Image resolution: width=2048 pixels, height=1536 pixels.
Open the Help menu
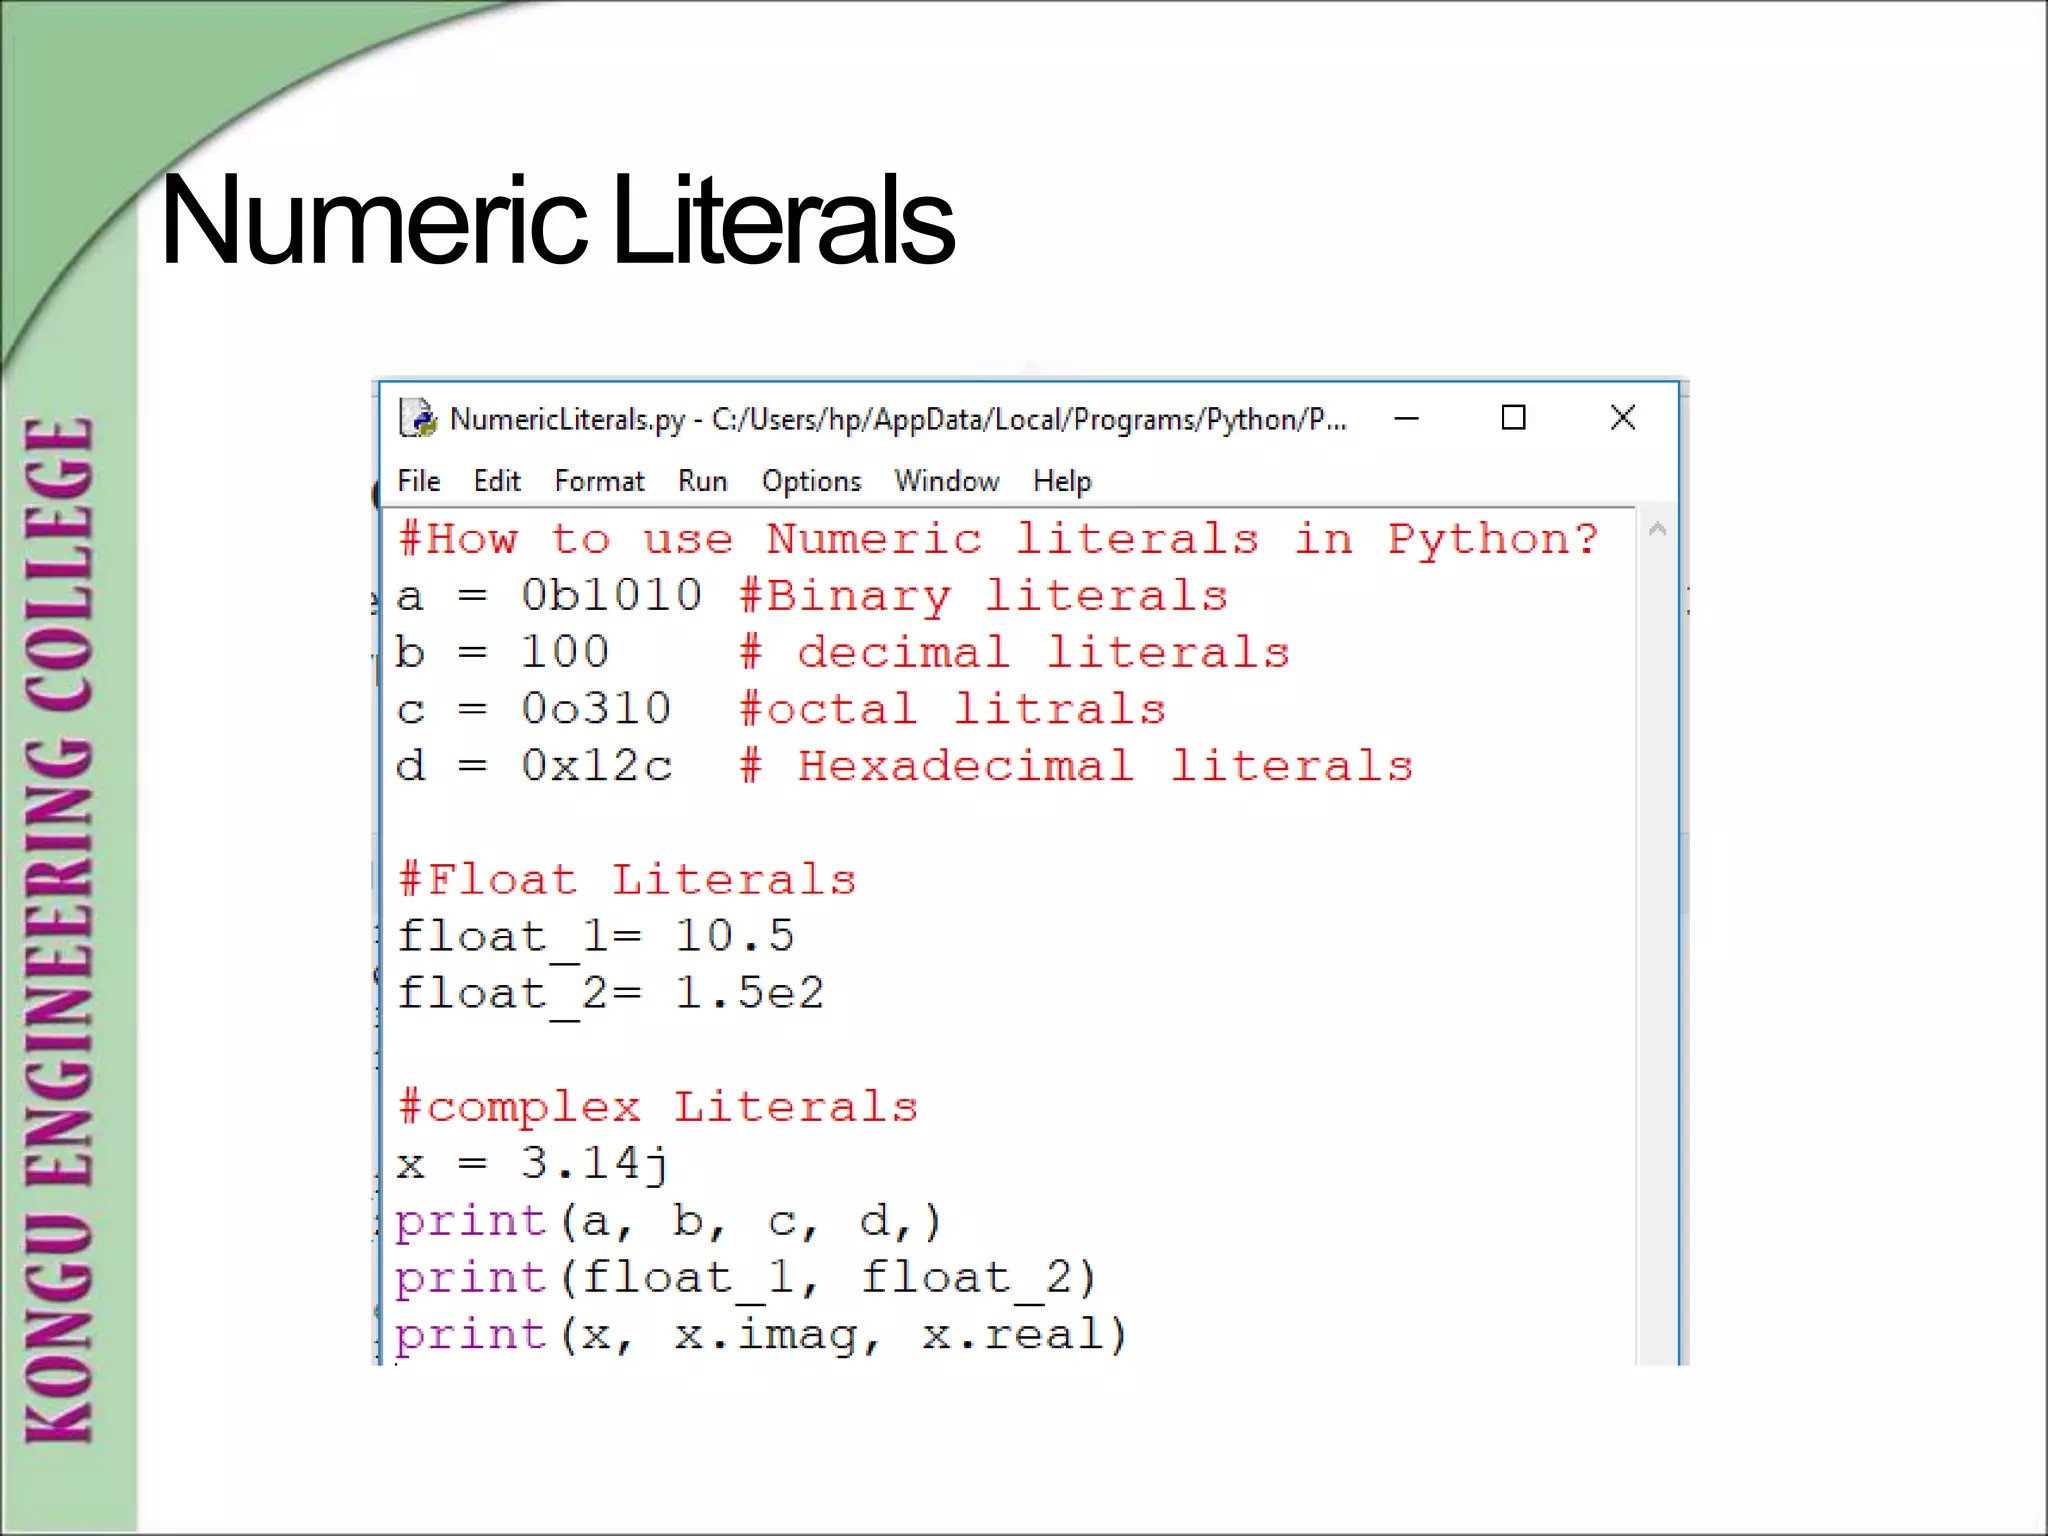1061,481
